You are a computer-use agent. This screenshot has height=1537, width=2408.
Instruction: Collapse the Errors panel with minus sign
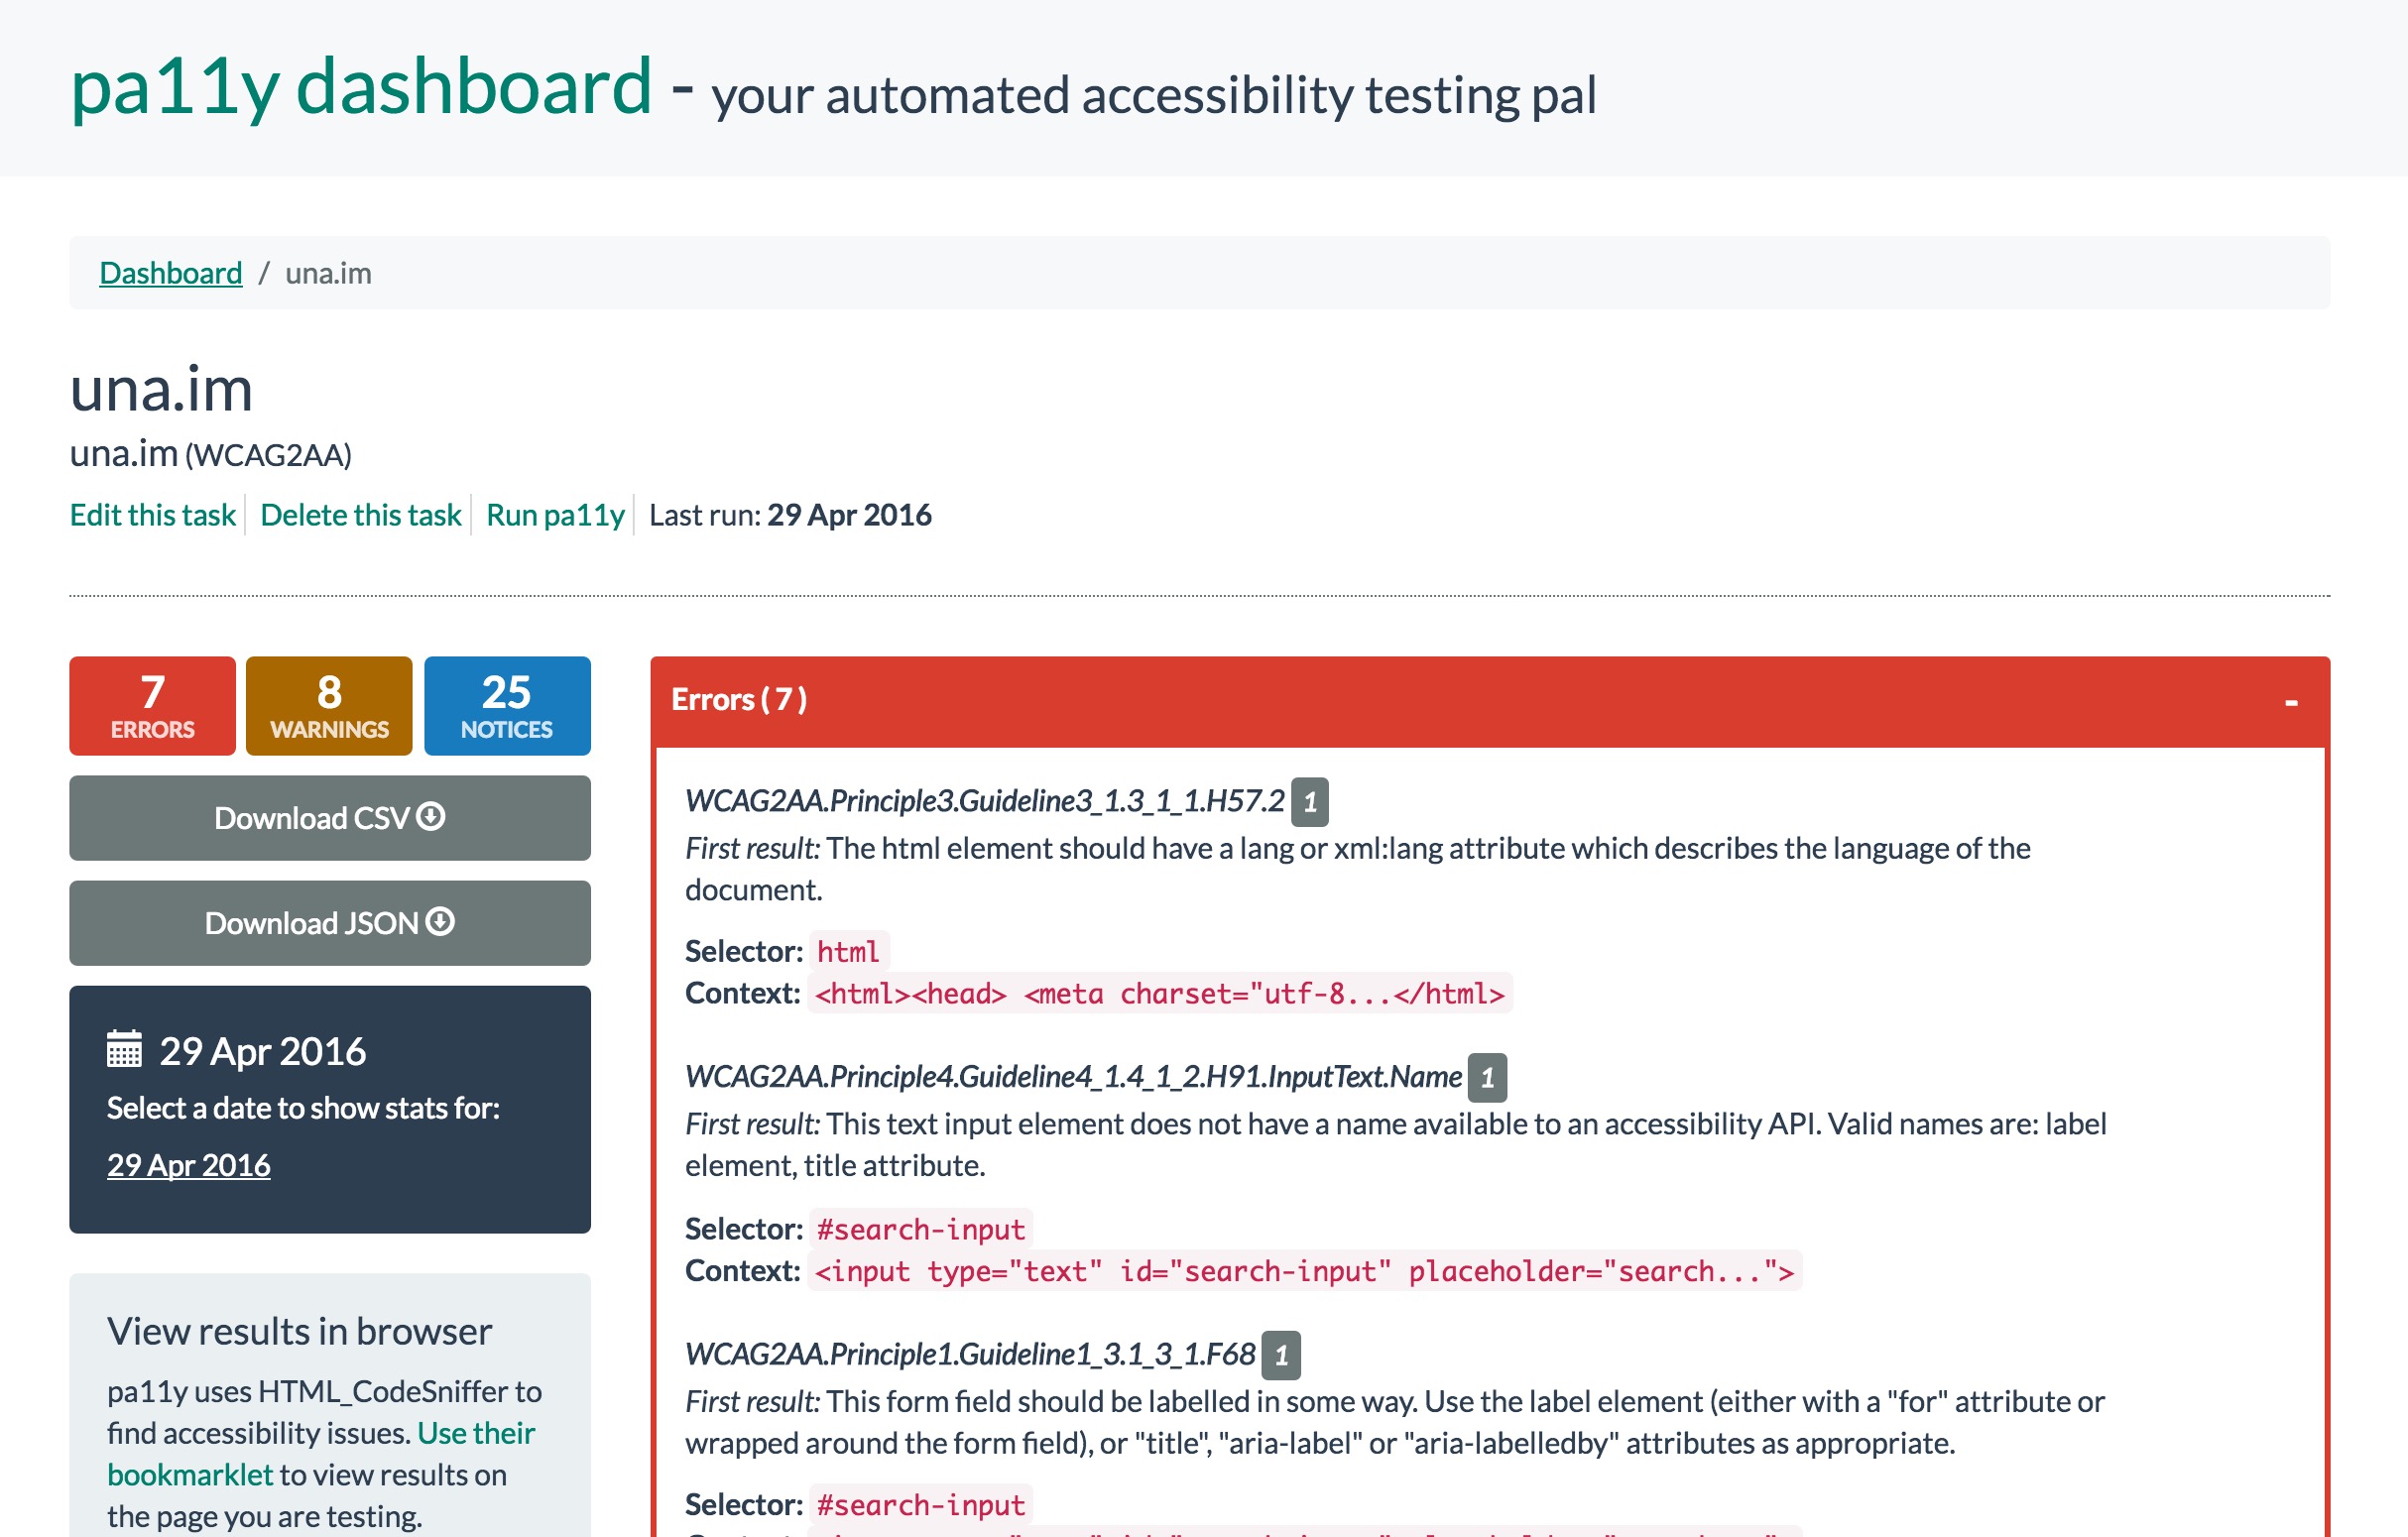pos(2290,702)
